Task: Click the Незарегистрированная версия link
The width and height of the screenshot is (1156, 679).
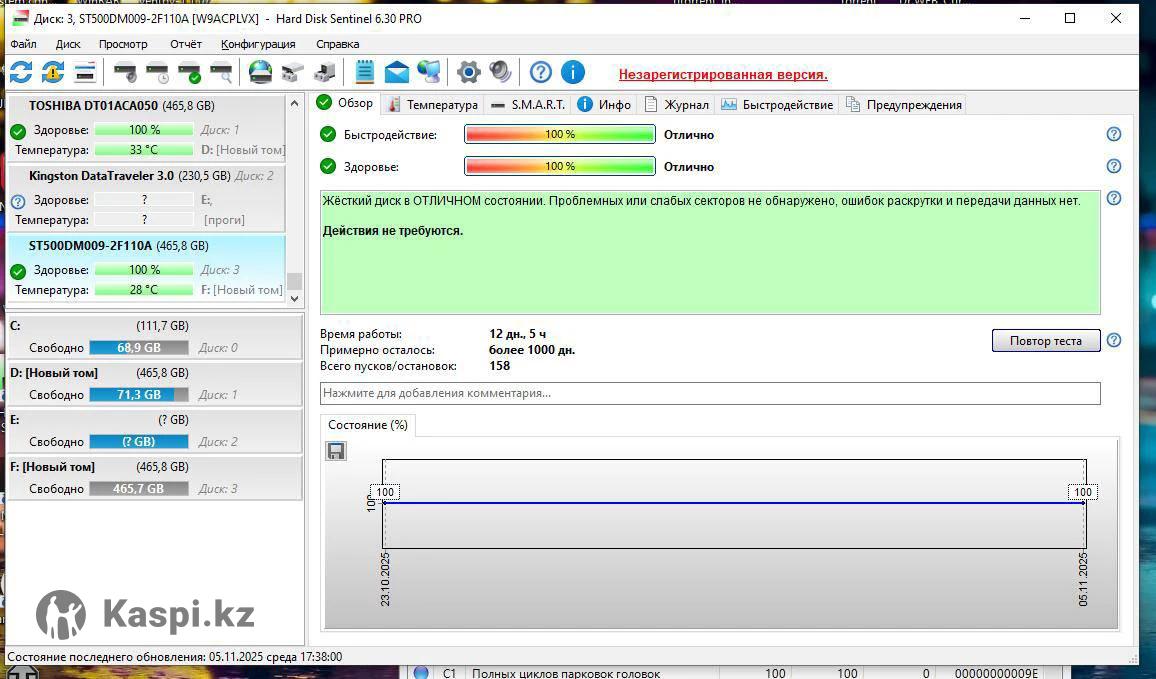Action: click(722, 74)
